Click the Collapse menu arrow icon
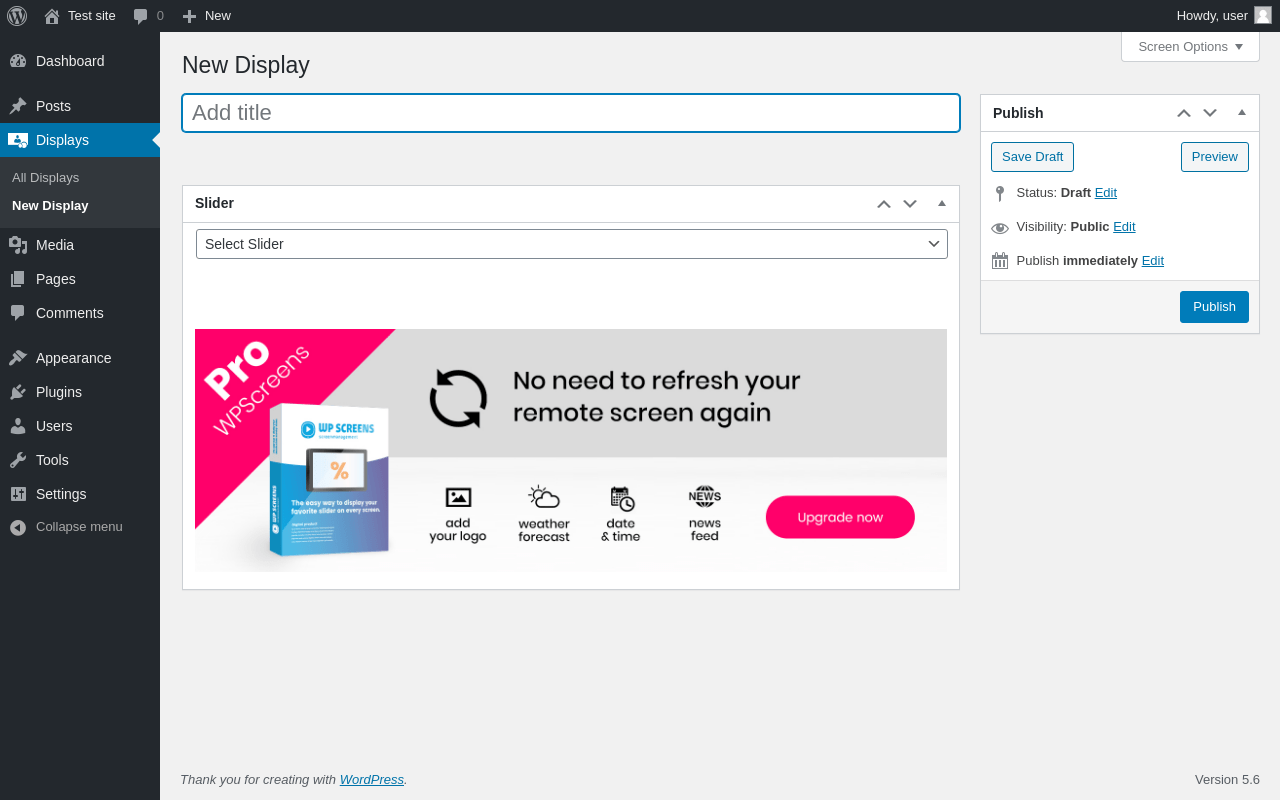1280x800 pixels. click(18, 527)
